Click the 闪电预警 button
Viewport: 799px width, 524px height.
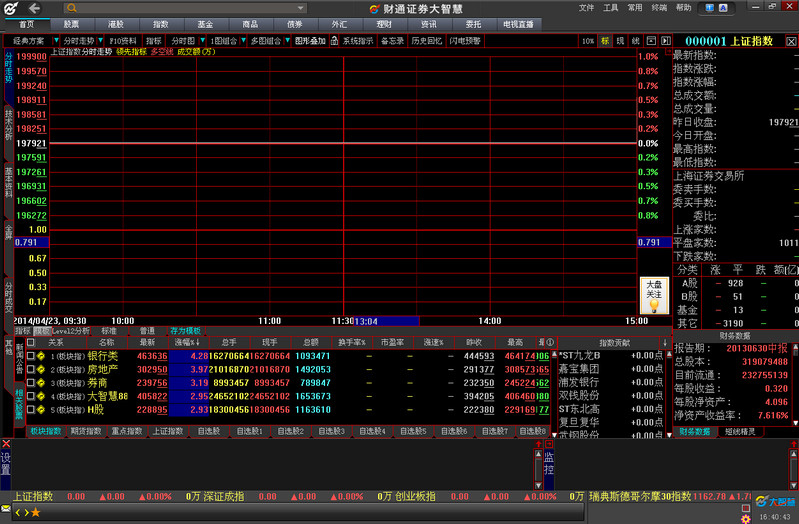pyautogui.click(x=465, y=41)
